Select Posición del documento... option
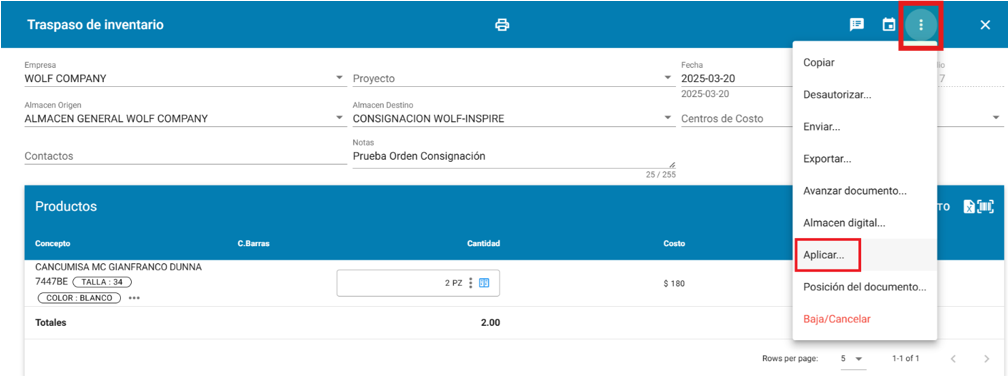1008x376 pixels. point(865,287)
